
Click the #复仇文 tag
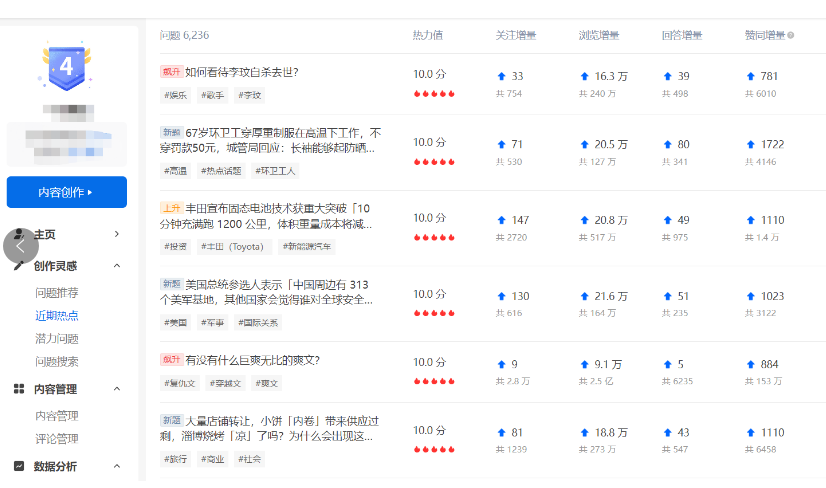(180, 383)
